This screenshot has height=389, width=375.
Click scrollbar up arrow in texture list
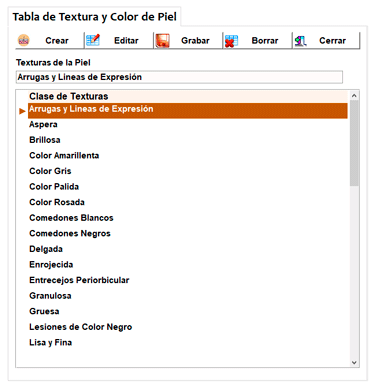click(x=354, y=96)
